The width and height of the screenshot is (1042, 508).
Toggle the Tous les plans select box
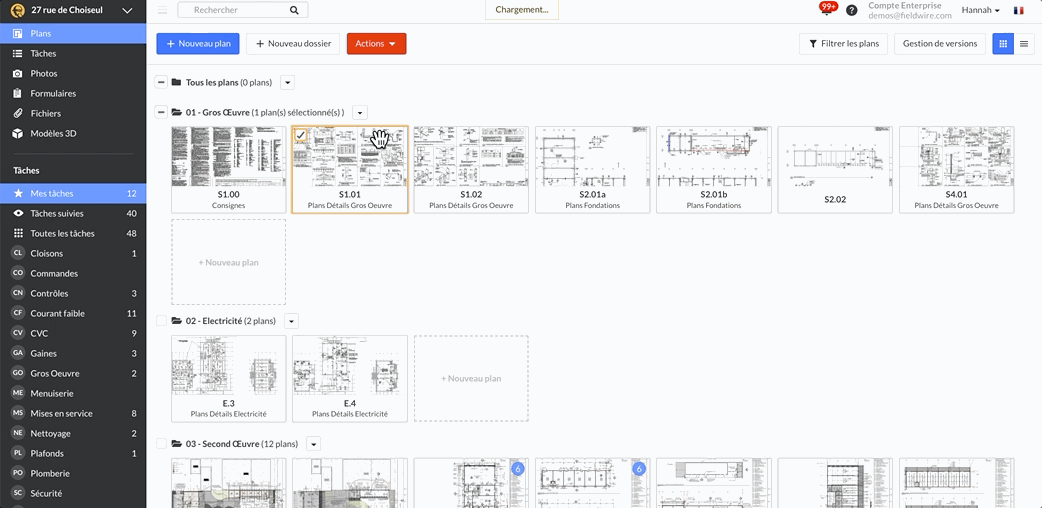point(161,82)
